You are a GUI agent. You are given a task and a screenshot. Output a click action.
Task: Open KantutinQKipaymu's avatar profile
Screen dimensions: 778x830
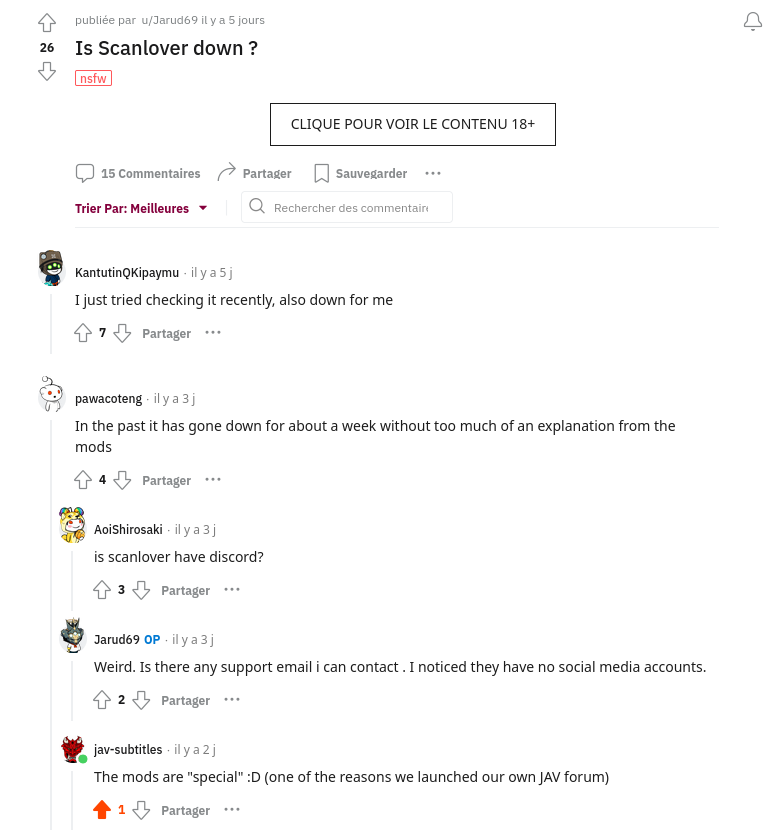(51, 268)
